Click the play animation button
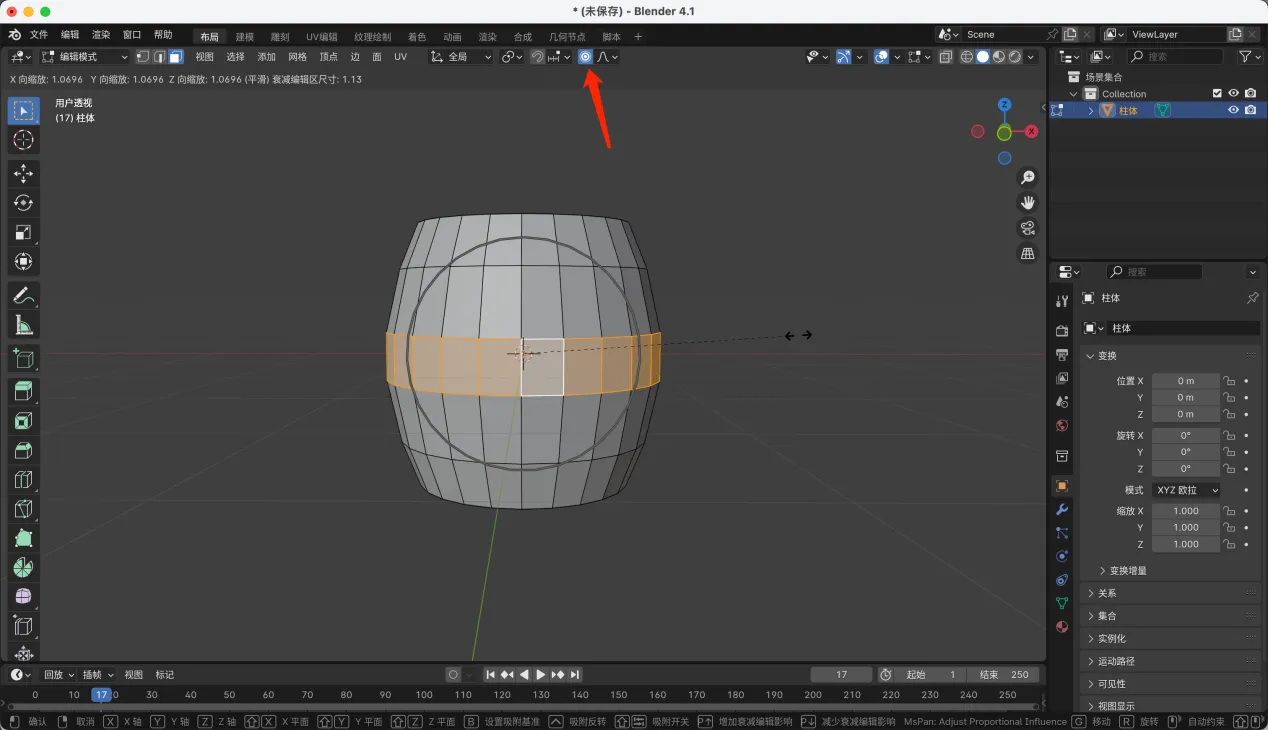Screen dimensions: 1268x730 [x=541, y=675]
